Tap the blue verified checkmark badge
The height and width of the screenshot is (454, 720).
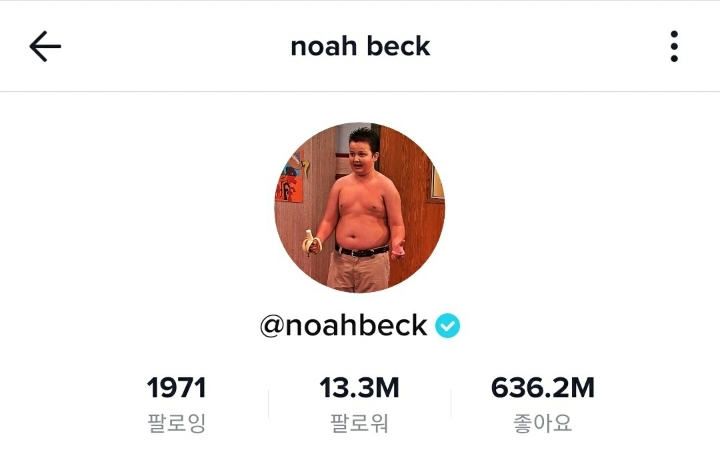447,325
